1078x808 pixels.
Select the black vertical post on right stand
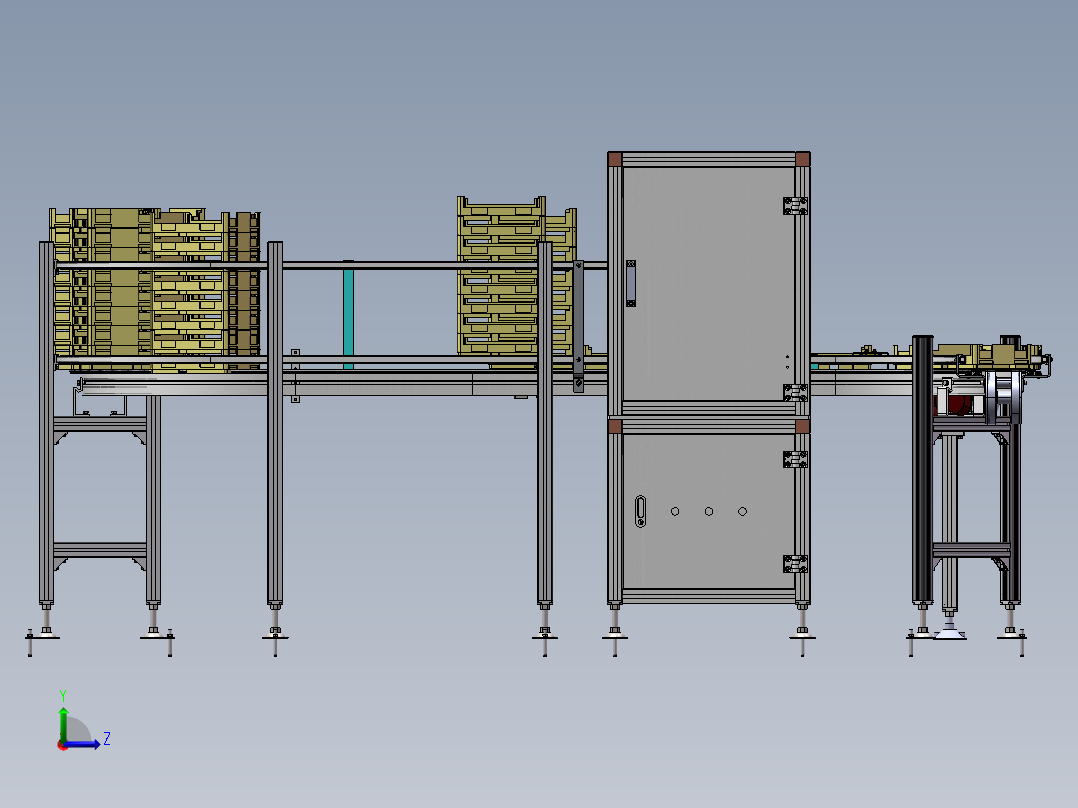pos(922,469)
